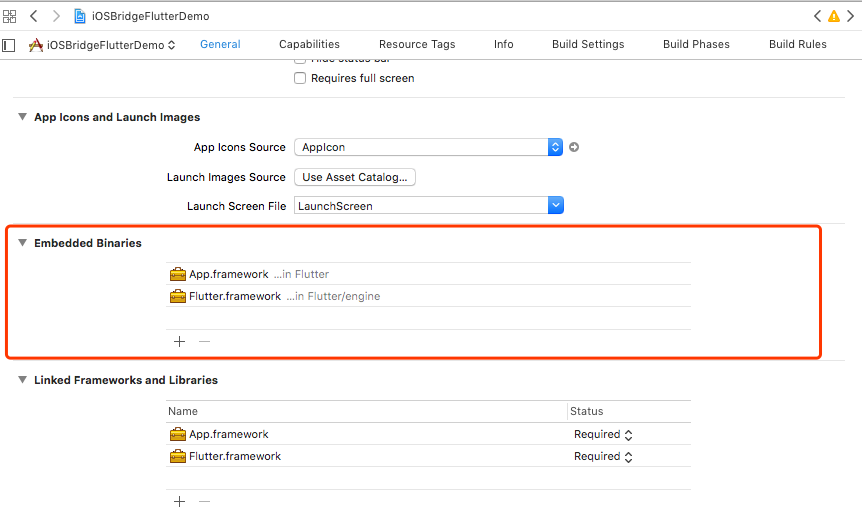This screenshot has width=862, height=520.
Task: Jump to previous issue arrow
Action: click(x=817, y=16)
